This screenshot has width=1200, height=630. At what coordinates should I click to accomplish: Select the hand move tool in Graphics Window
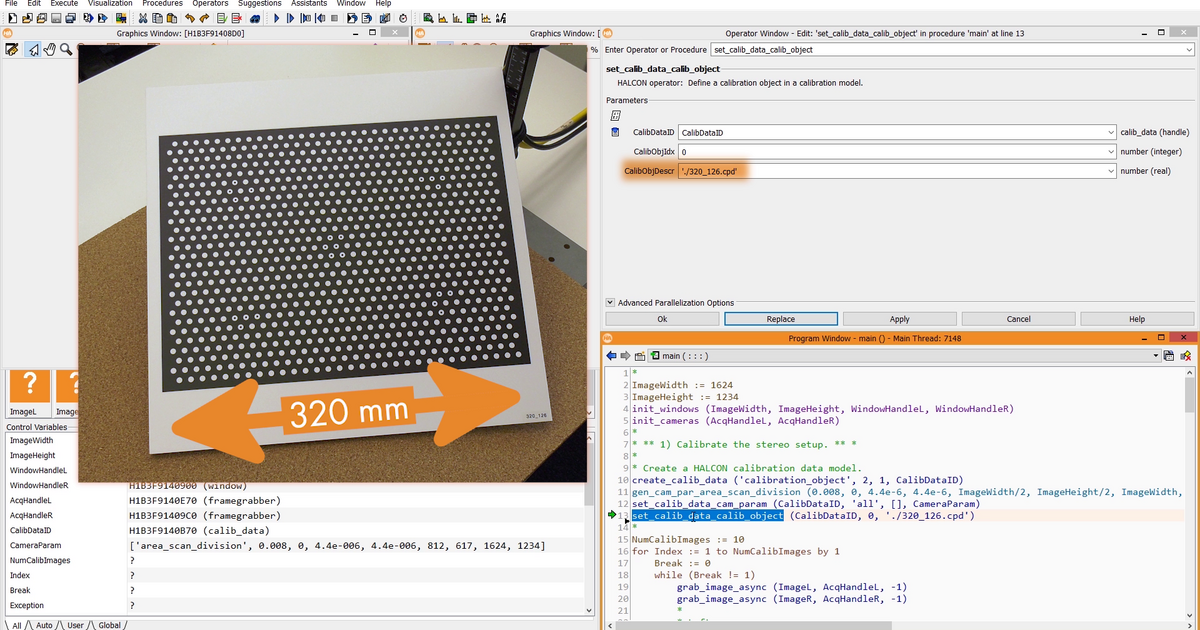pos(49,49)
